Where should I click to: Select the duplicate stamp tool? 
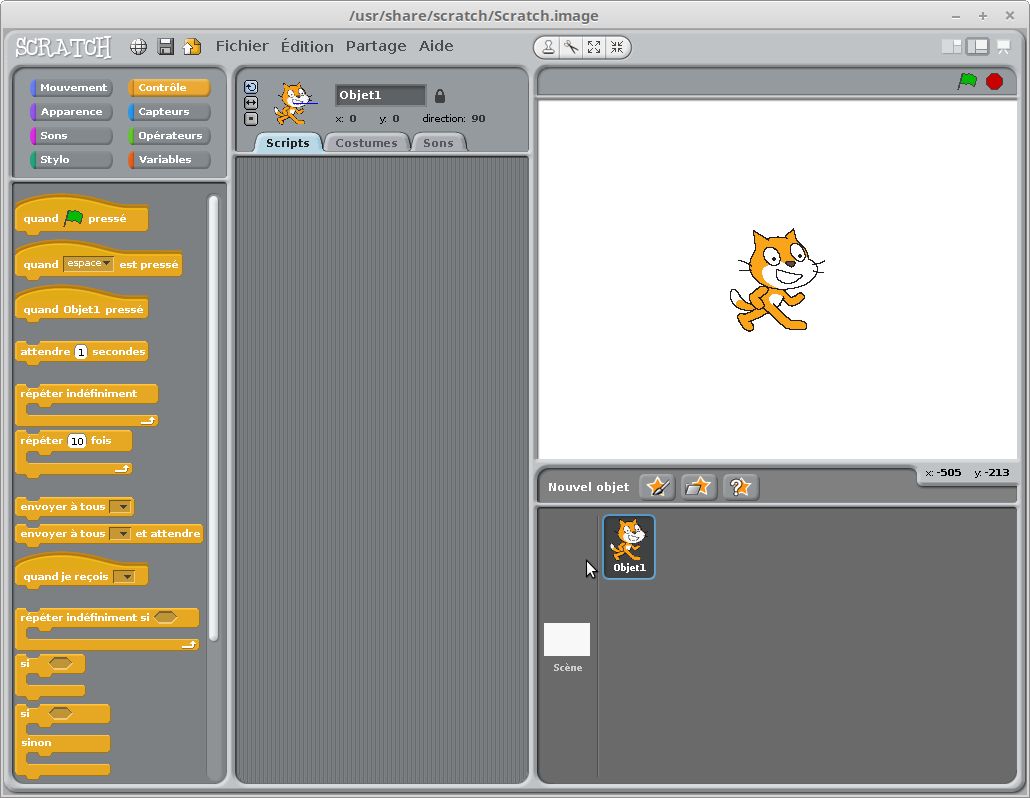click(x=548, y=47)
